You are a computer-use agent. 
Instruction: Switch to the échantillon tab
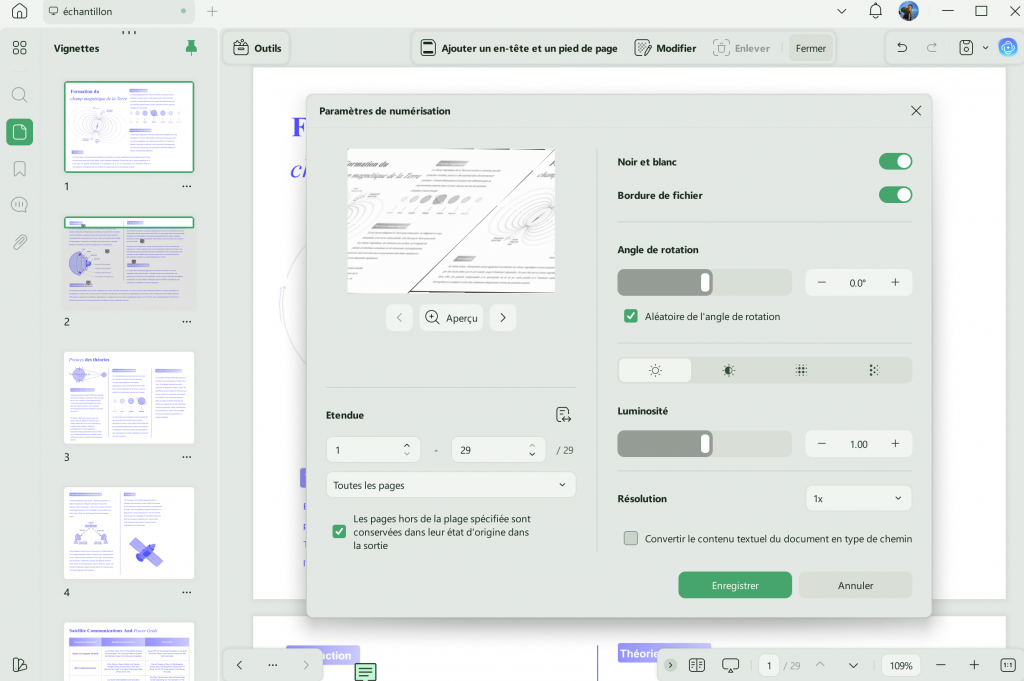(120, 11)
